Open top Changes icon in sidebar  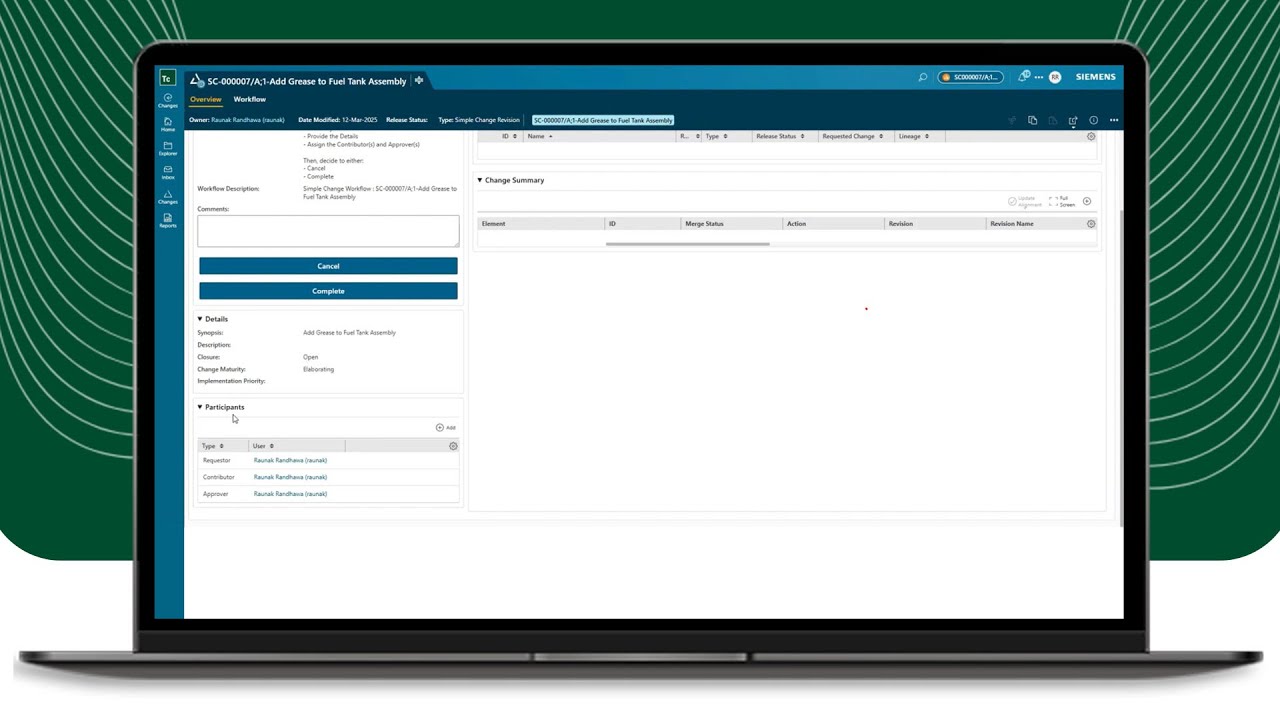click(168, 100)
